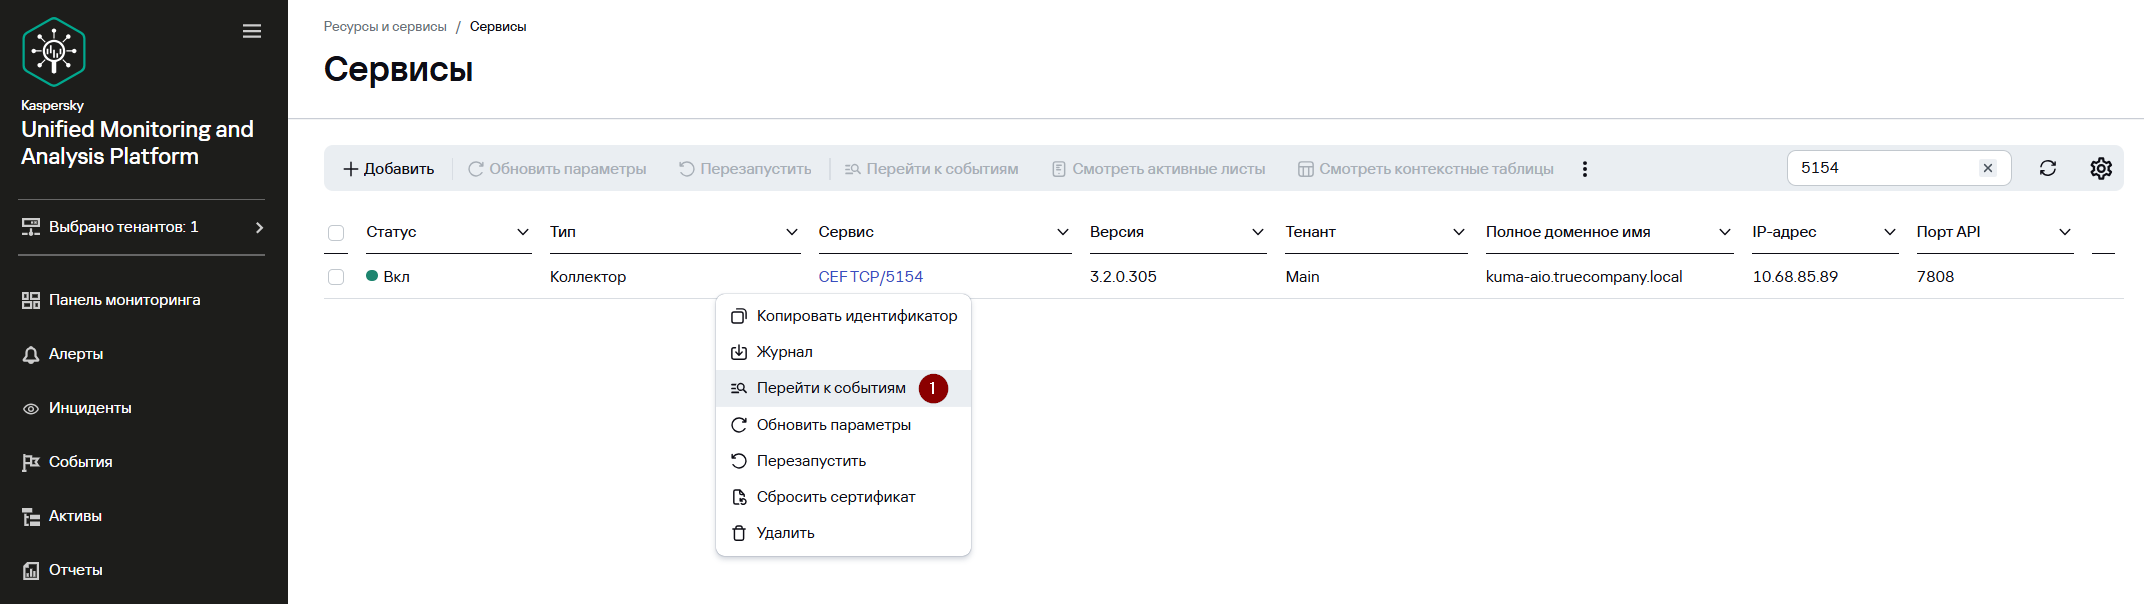Click the kuma-aio.truecompany.local FQDN cell
2144x604 pixels.
[1584, 277]
